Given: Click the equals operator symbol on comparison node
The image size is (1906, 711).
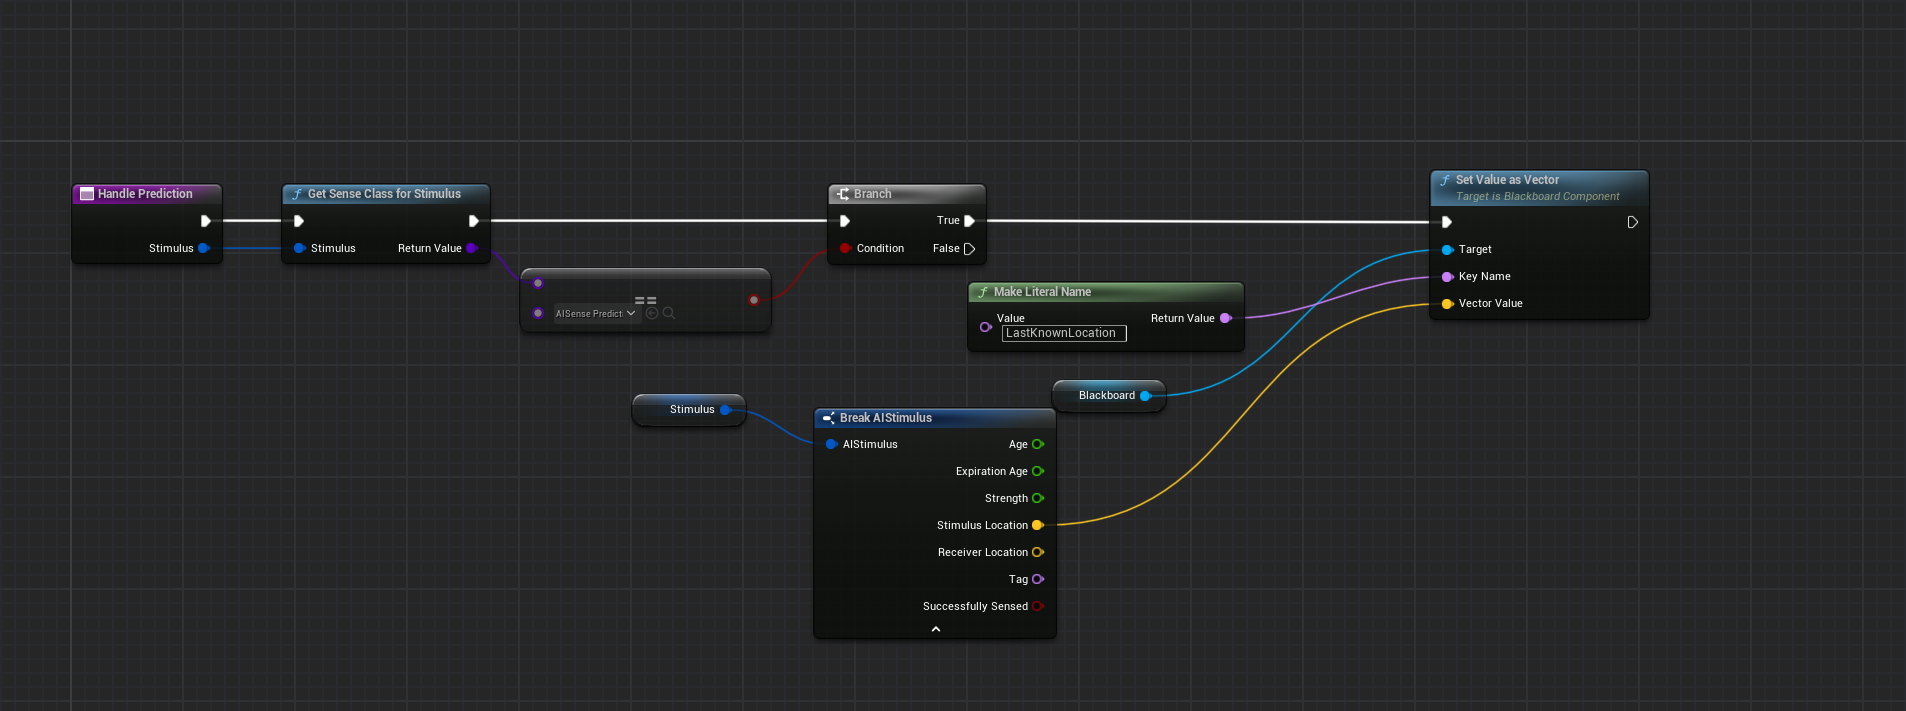Looking at the screenshot, I should click(645, 300).
